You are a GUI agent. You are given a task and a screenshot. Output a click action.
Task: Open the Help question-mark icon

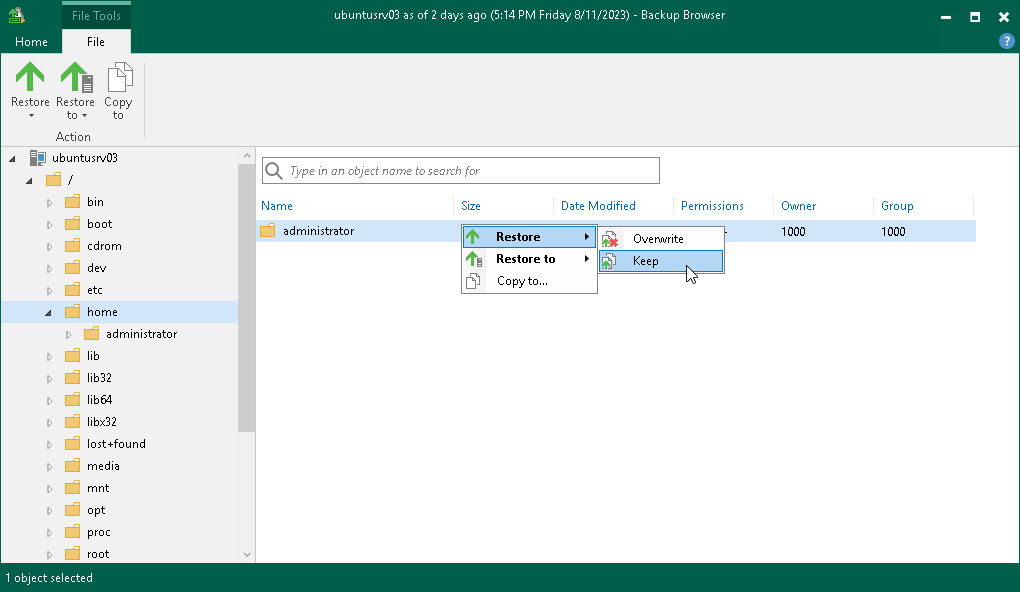coord(1005,41)
